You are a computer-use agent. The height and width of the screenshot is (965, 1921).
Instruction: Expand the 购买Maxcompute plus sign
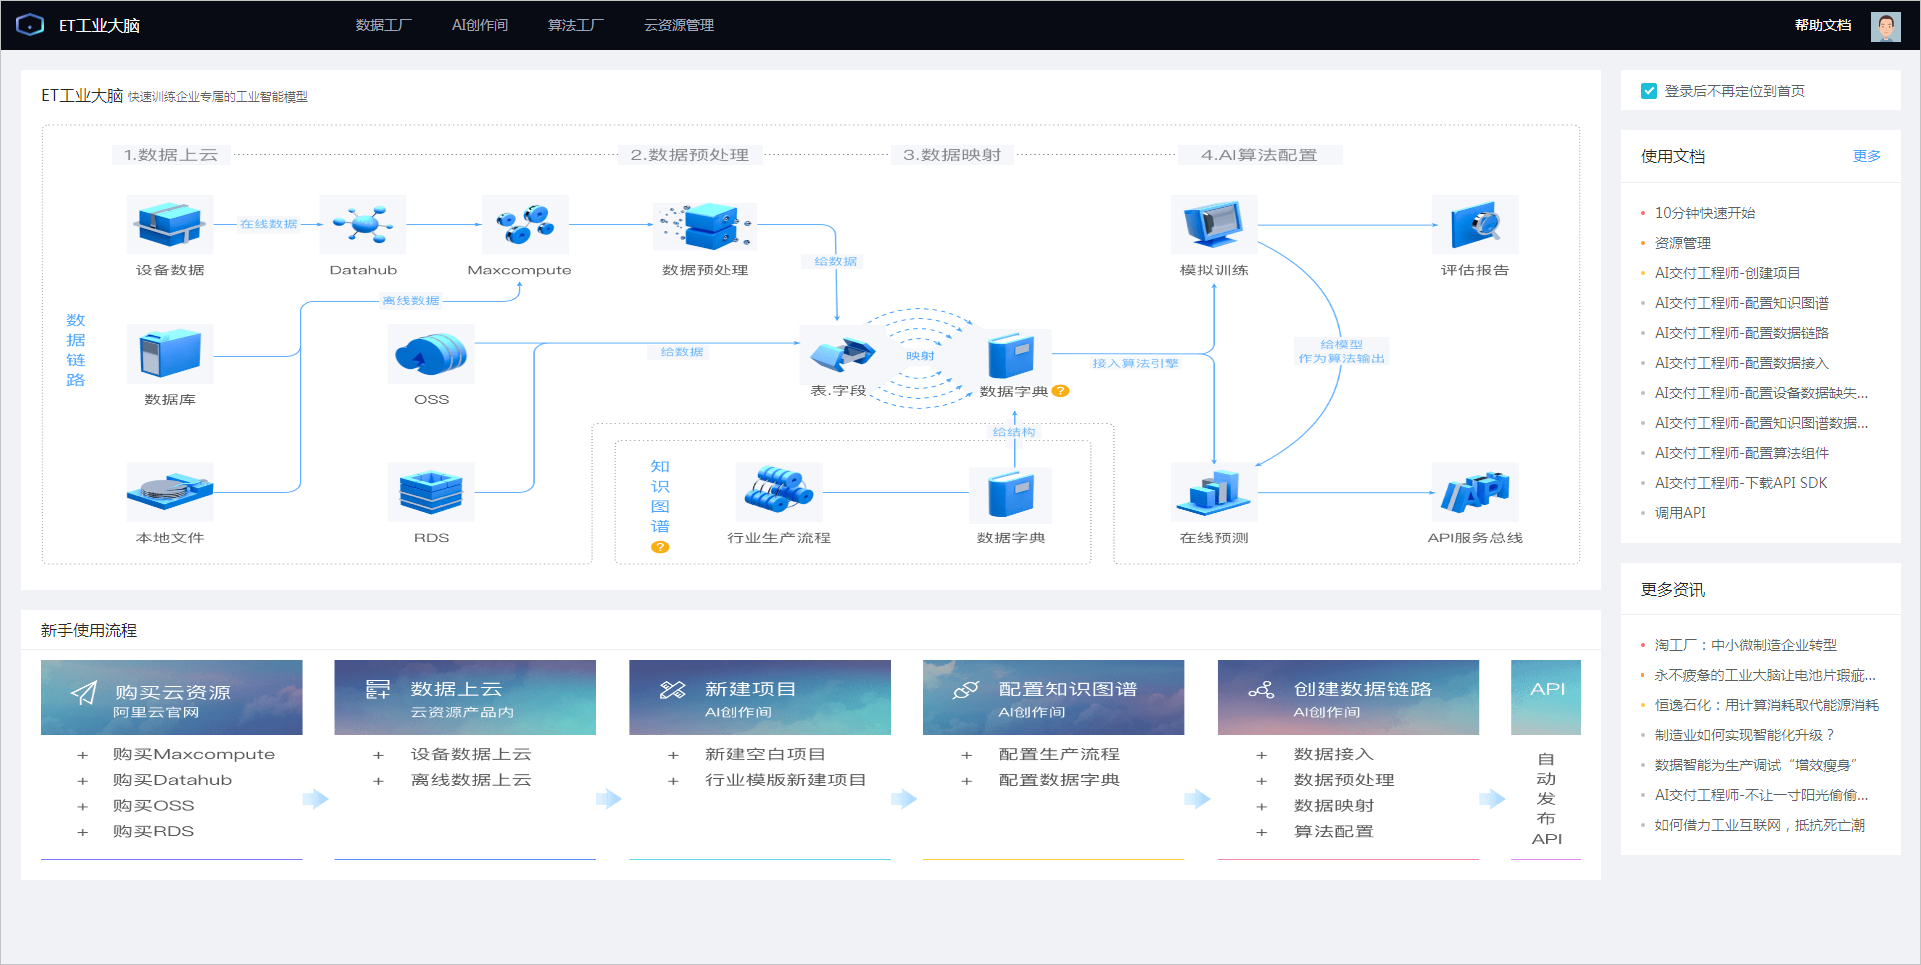[x=83, y=755]
